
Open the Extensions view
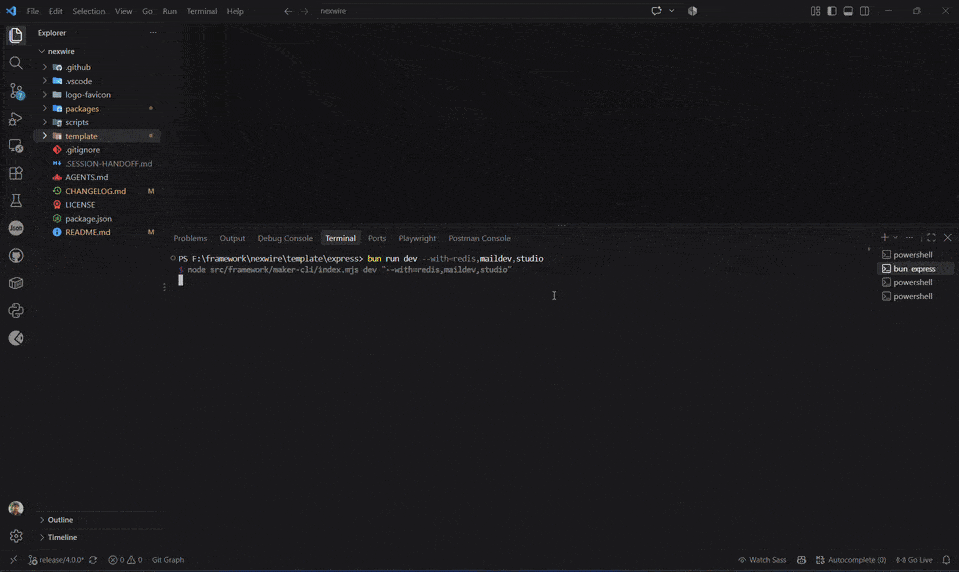tap(16, 173)
